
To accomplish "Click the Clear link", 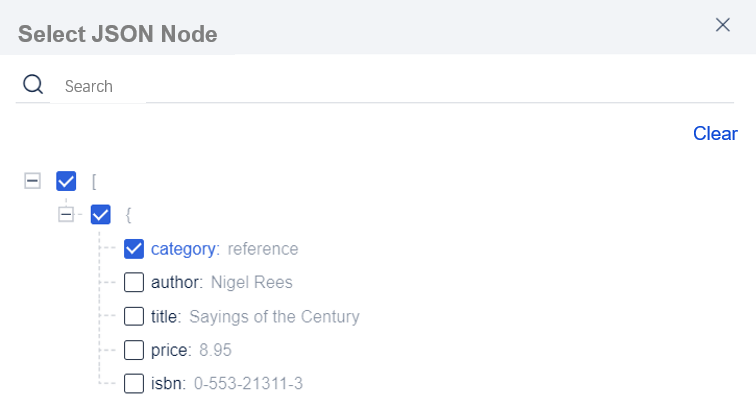I will (715, 134).
